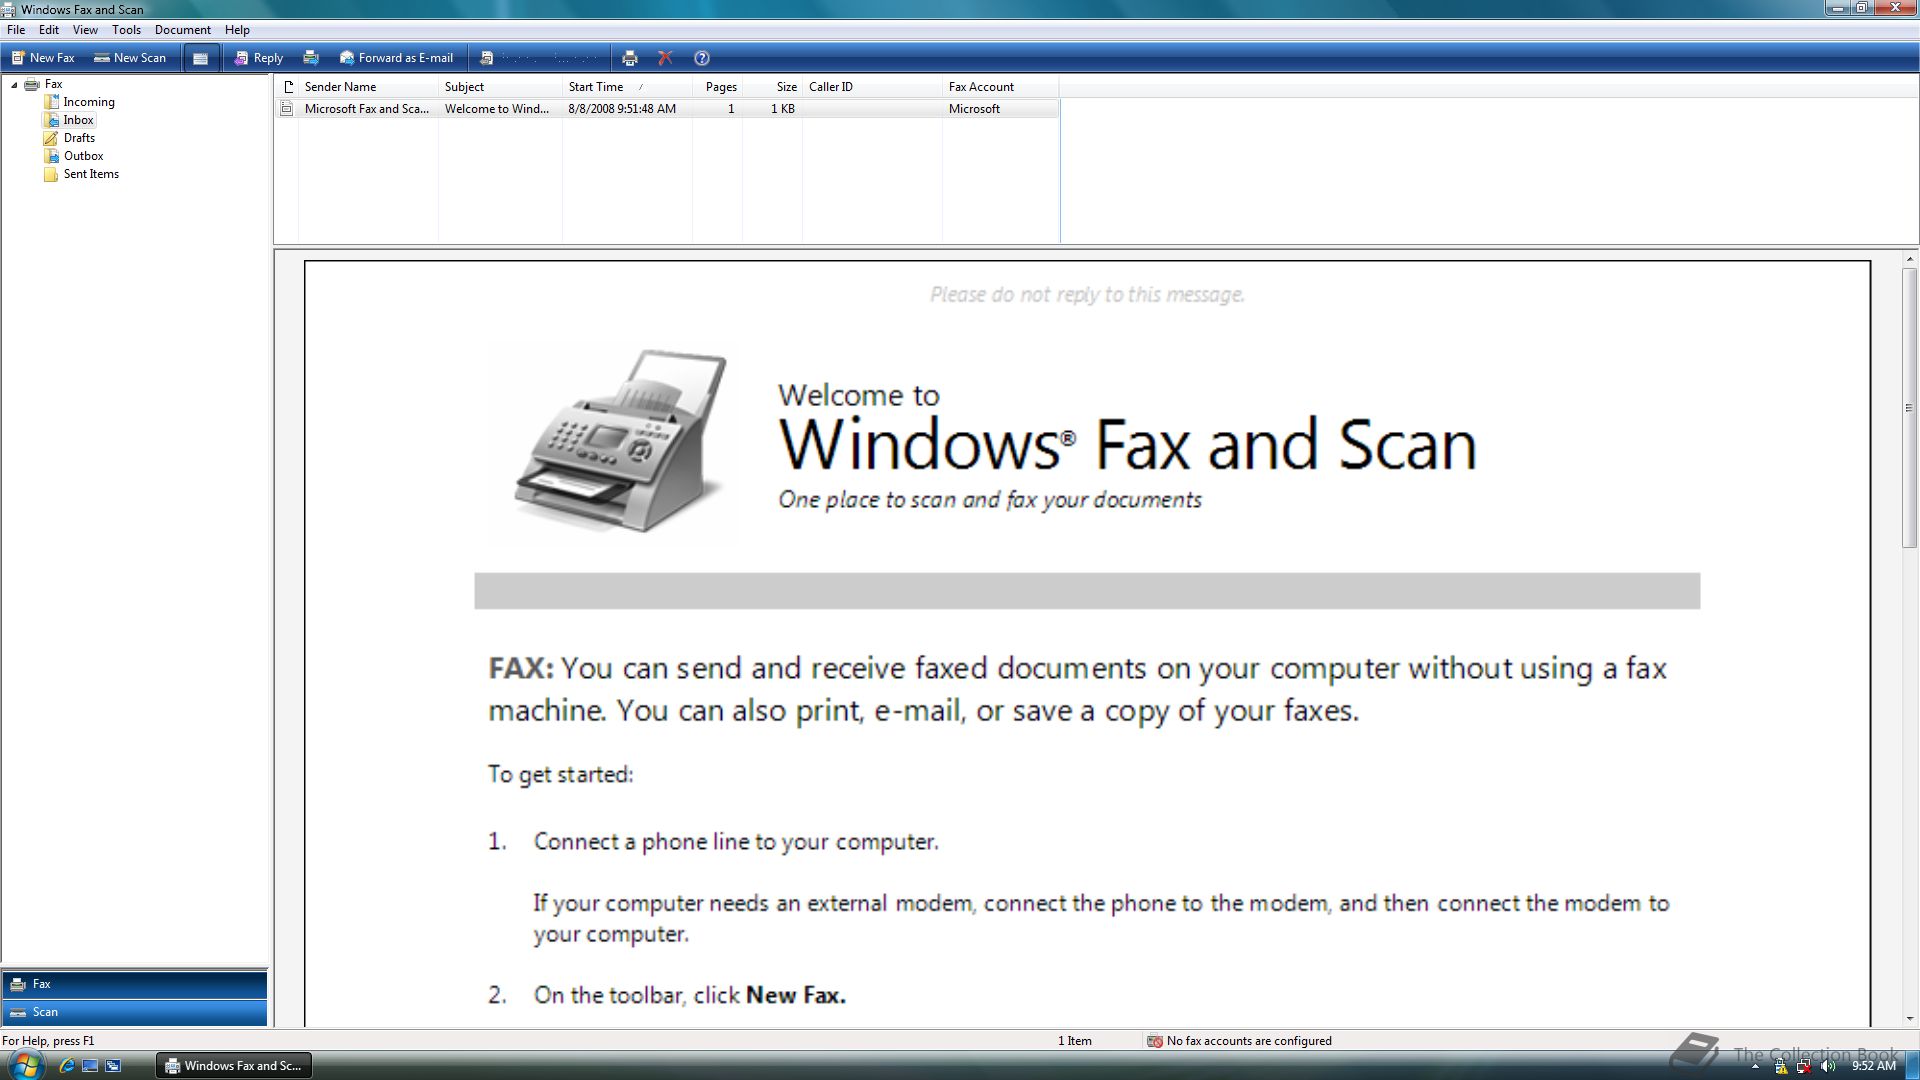1920x1080 pixels.
Task: Open the View menu
Action: (x=85, y=30)
